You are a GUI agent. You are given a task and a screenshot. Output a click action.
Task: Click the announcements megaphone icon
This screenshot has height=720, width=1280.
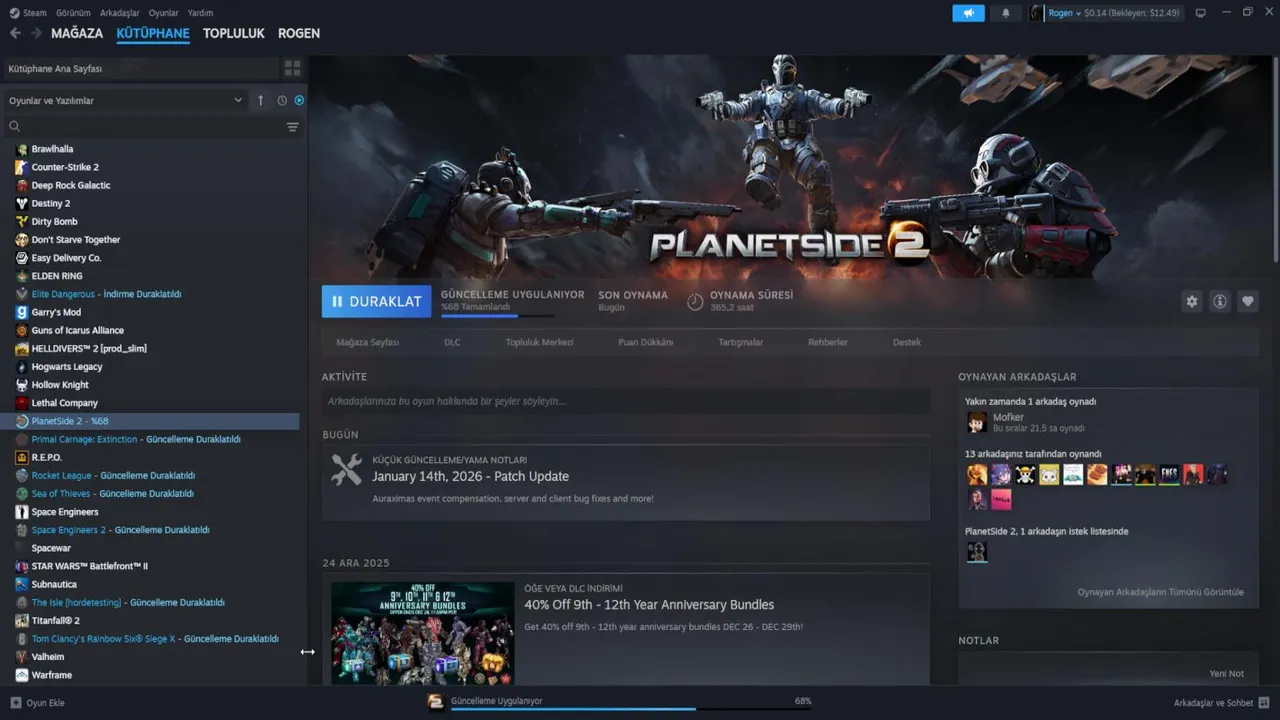tap(968, 13)
